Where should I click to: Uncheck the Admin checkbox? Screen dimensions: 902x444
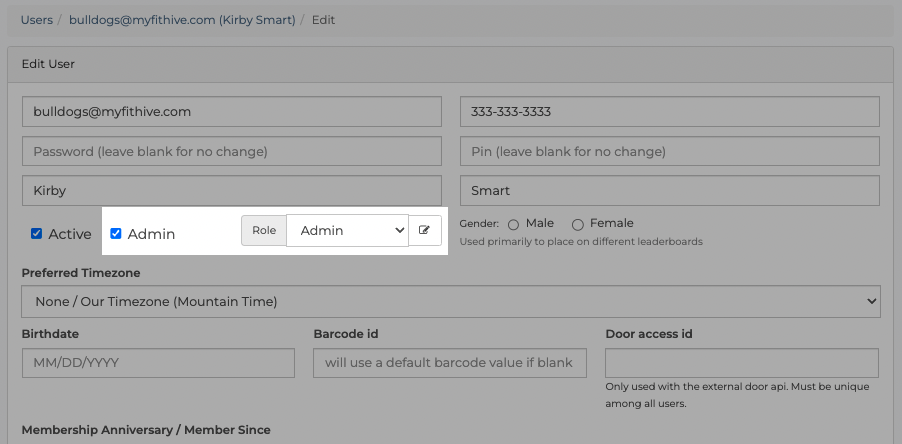pyautogui.click(x=116, y=234)
